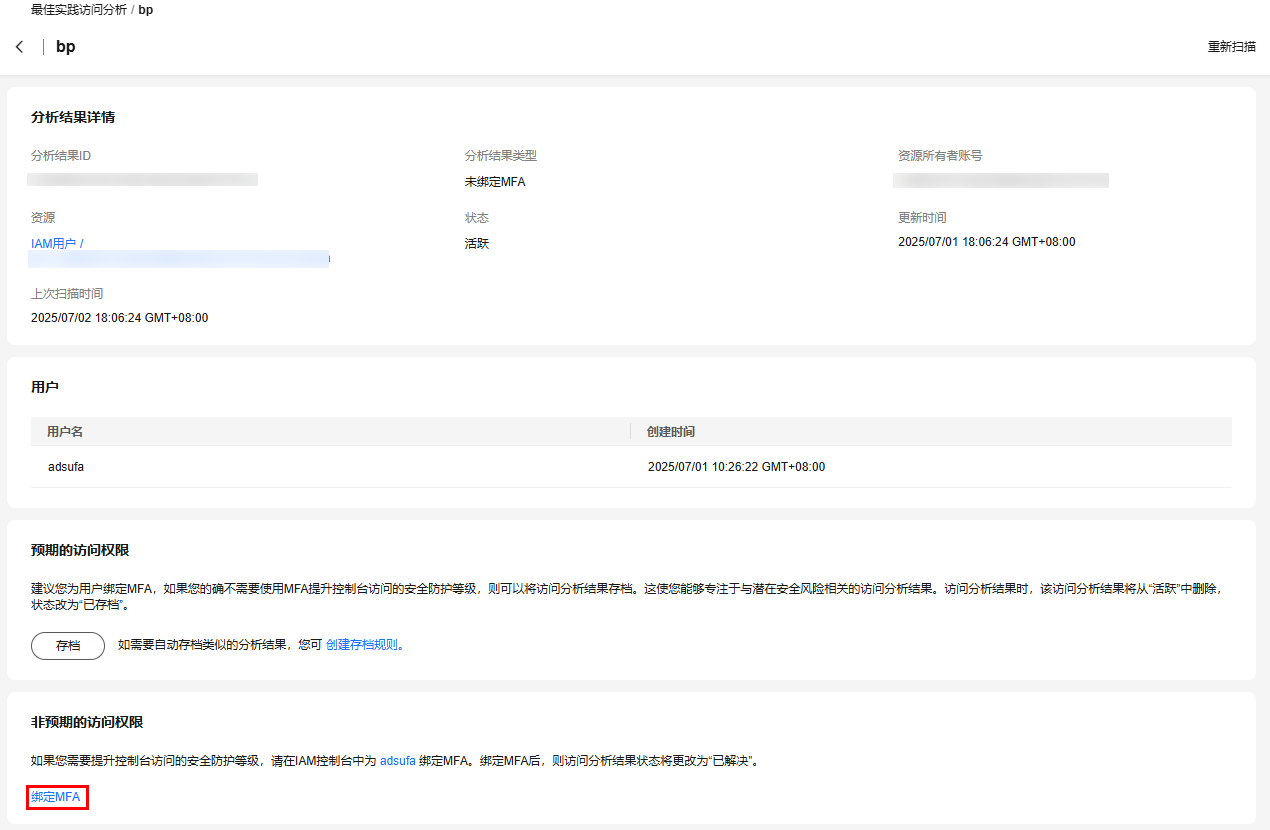Click the 未绑定MFA result type value

pos(495,182)
